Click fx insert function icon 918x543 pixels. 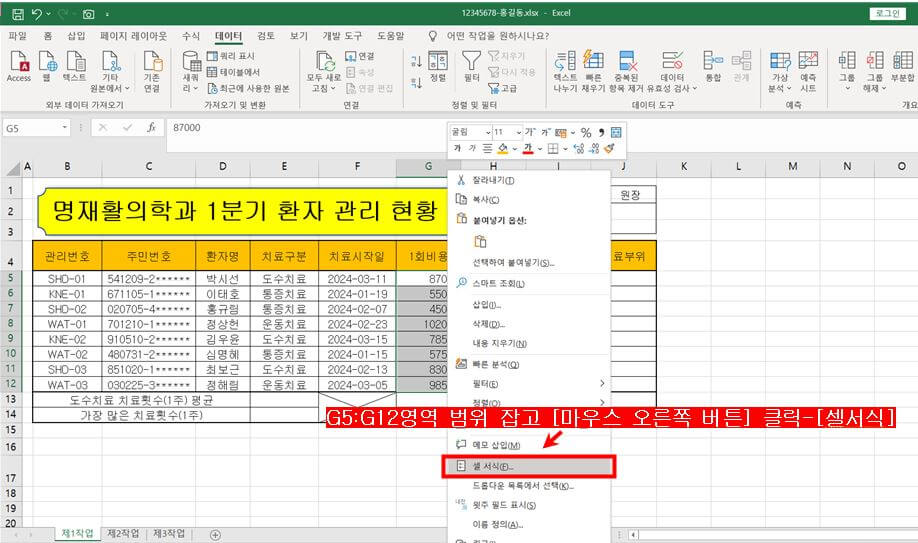point(152,128)
